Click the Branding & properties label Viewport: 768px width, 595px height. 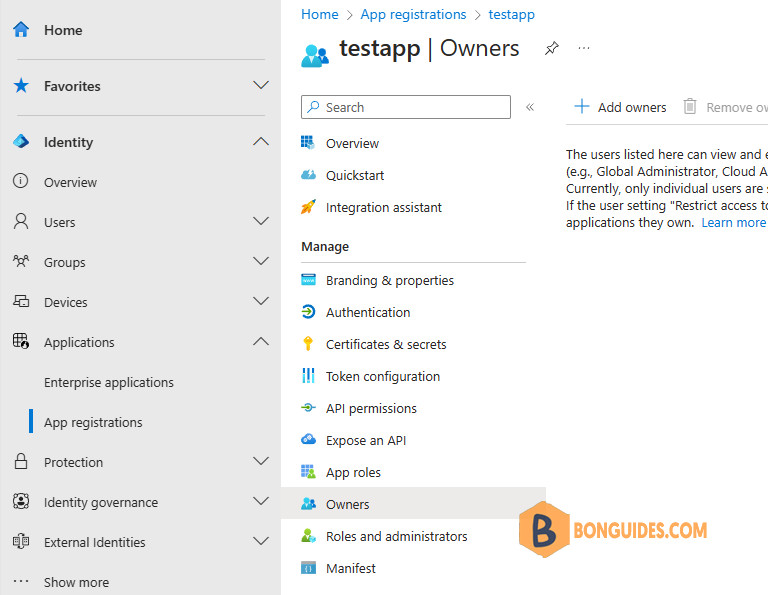(390, 280)
